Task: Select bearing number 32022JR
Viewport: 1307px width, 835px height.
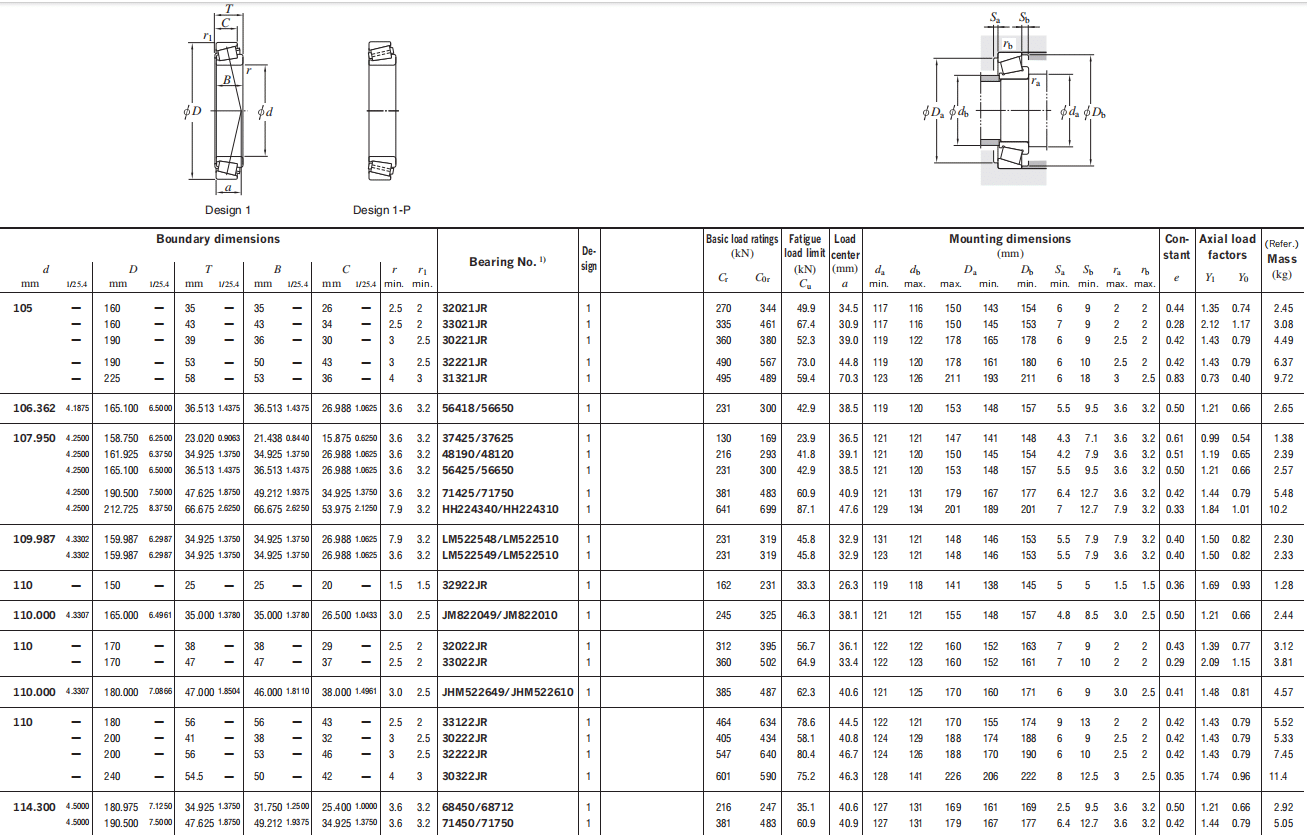Action: (x=465, y=646)
